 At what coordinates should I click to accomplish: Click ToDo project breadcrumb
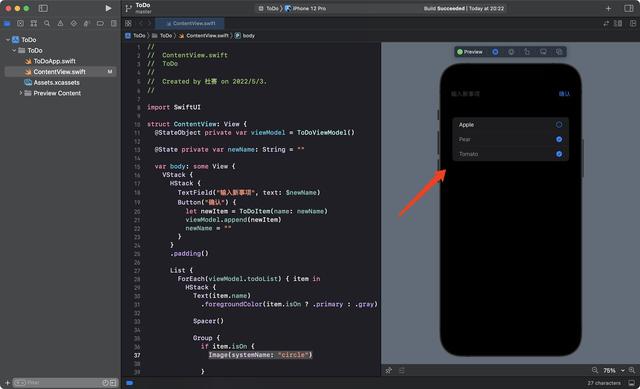(x=136, y=36)
